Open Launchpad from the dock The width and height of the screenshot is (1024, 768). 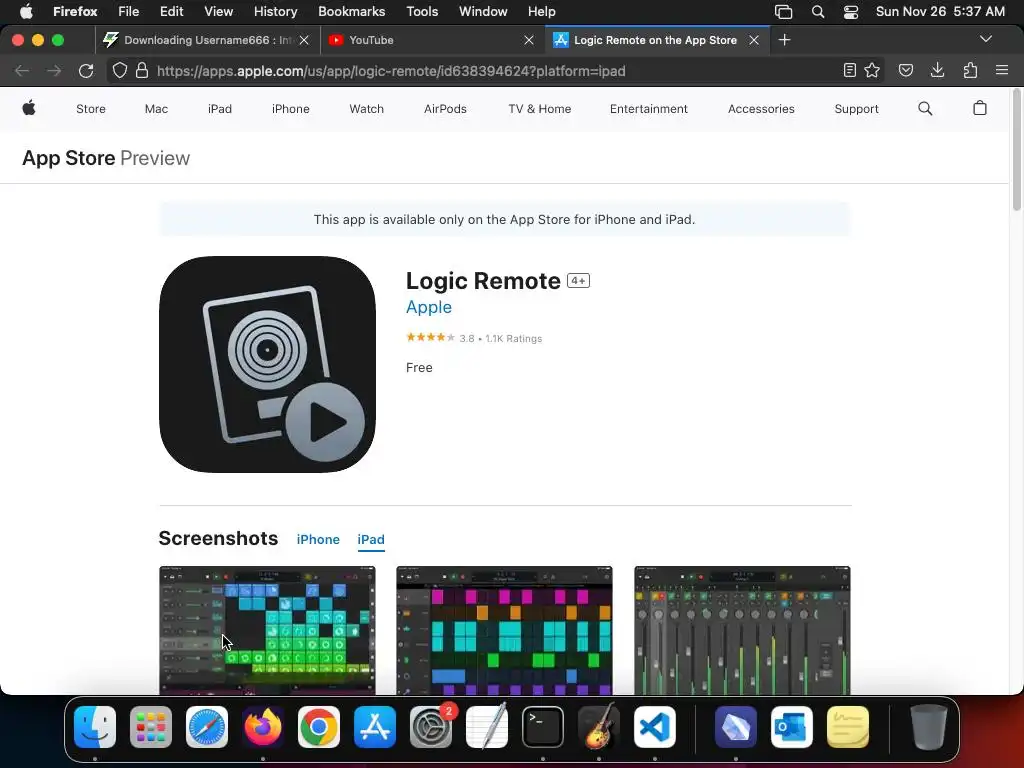pos(151,727)
